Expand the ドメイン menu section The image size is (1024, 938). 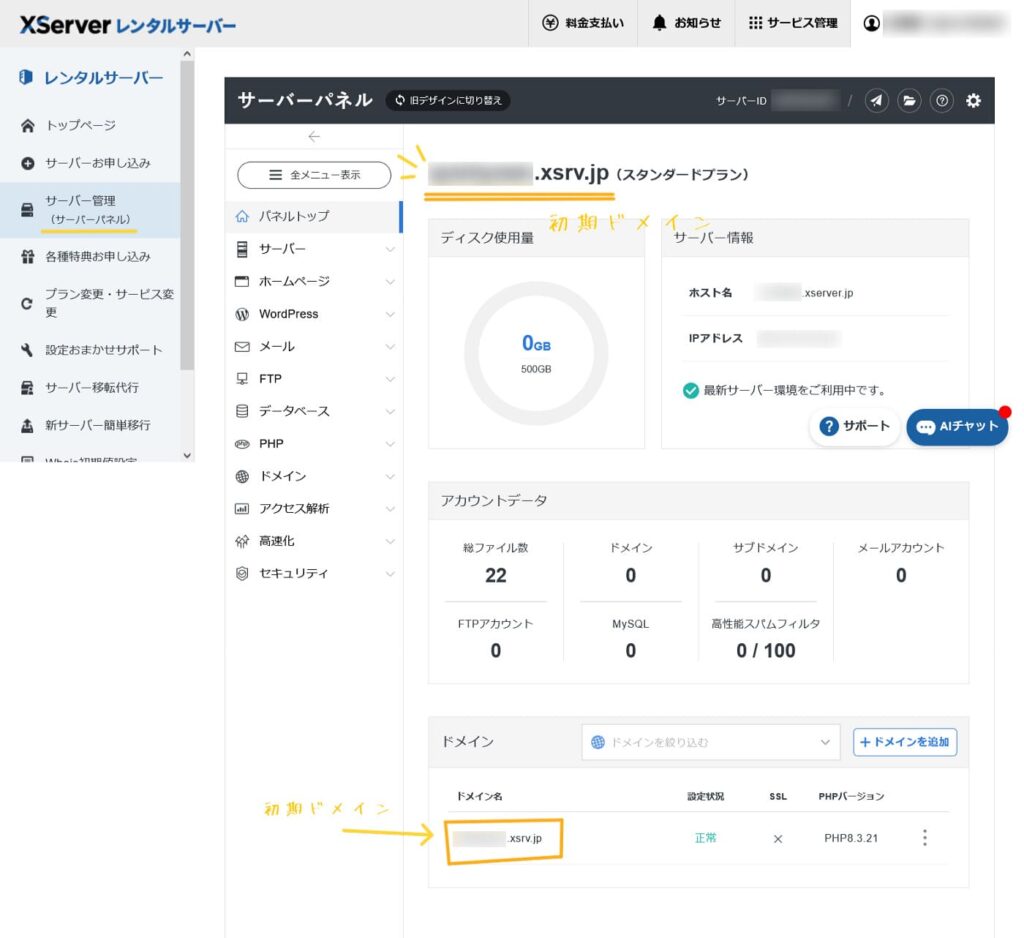click(313, 476)
